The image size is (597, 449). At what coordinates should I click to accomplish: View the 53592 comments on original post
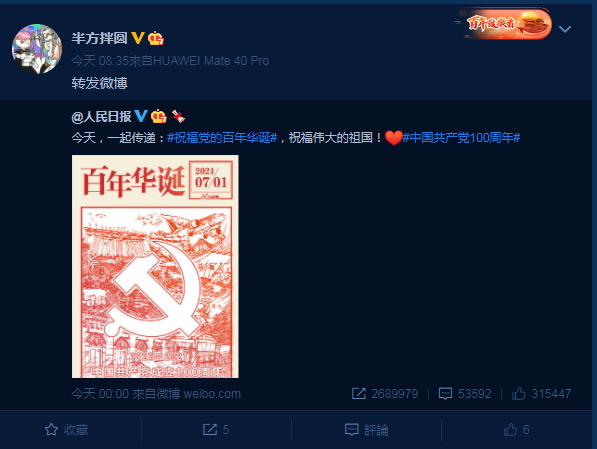click(465, 393)
